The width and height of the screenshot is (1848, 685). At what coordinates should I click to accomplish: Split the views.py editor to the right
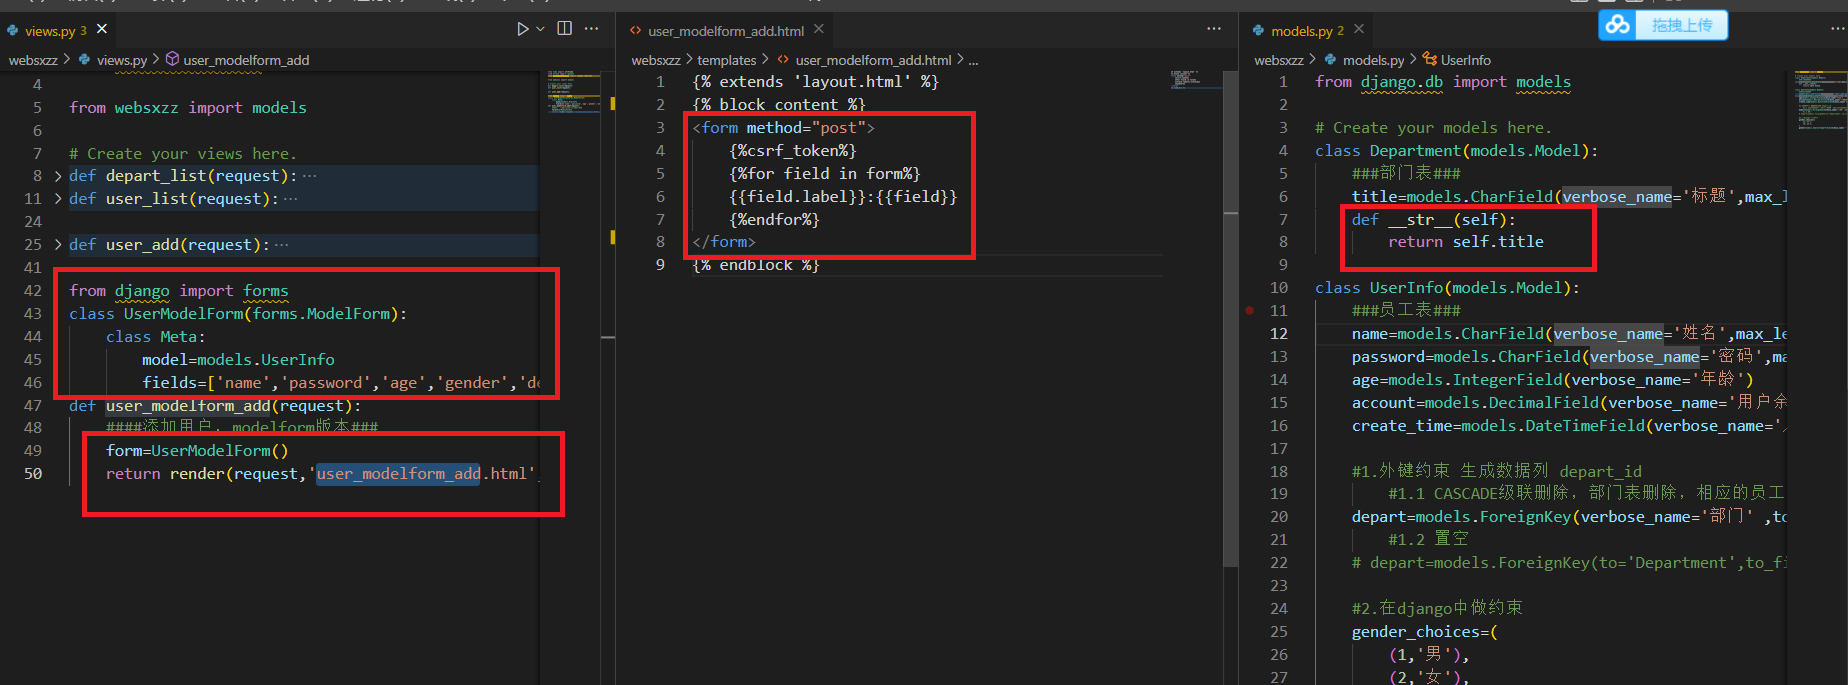565,29
